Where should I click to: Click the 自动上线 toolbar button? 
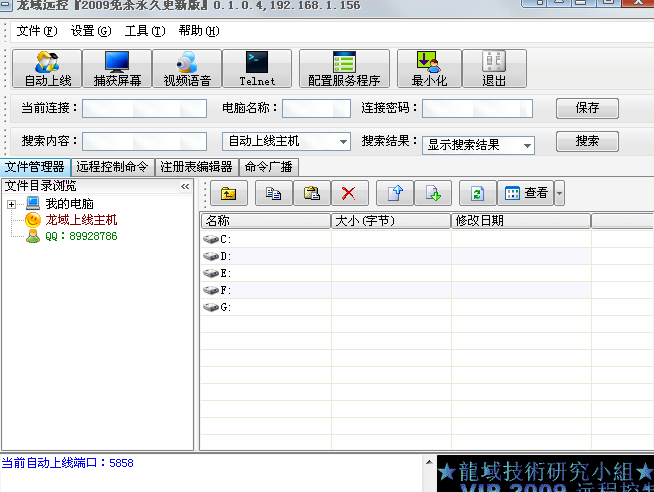pyautogui.click(x=47, y=69)
